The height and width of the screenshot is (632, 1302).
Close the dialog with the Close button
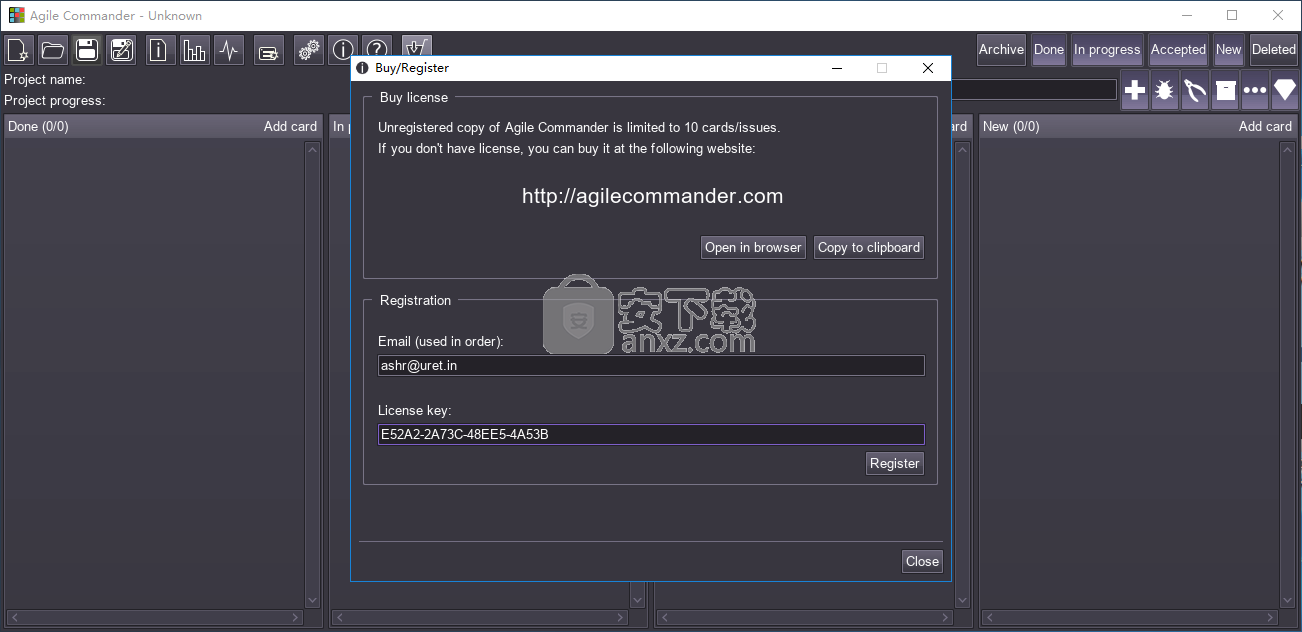pos(922,561)
